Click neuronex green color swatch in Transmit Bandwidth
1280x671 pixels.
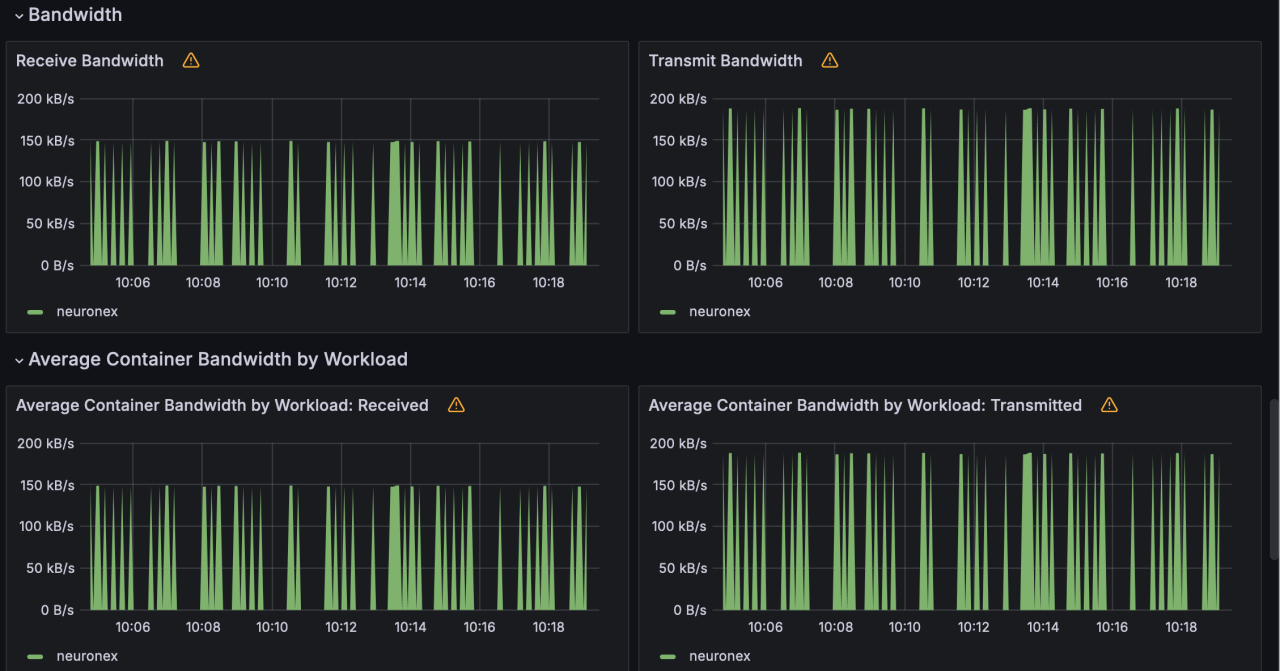pyautogui.click(x=668, y=312)
